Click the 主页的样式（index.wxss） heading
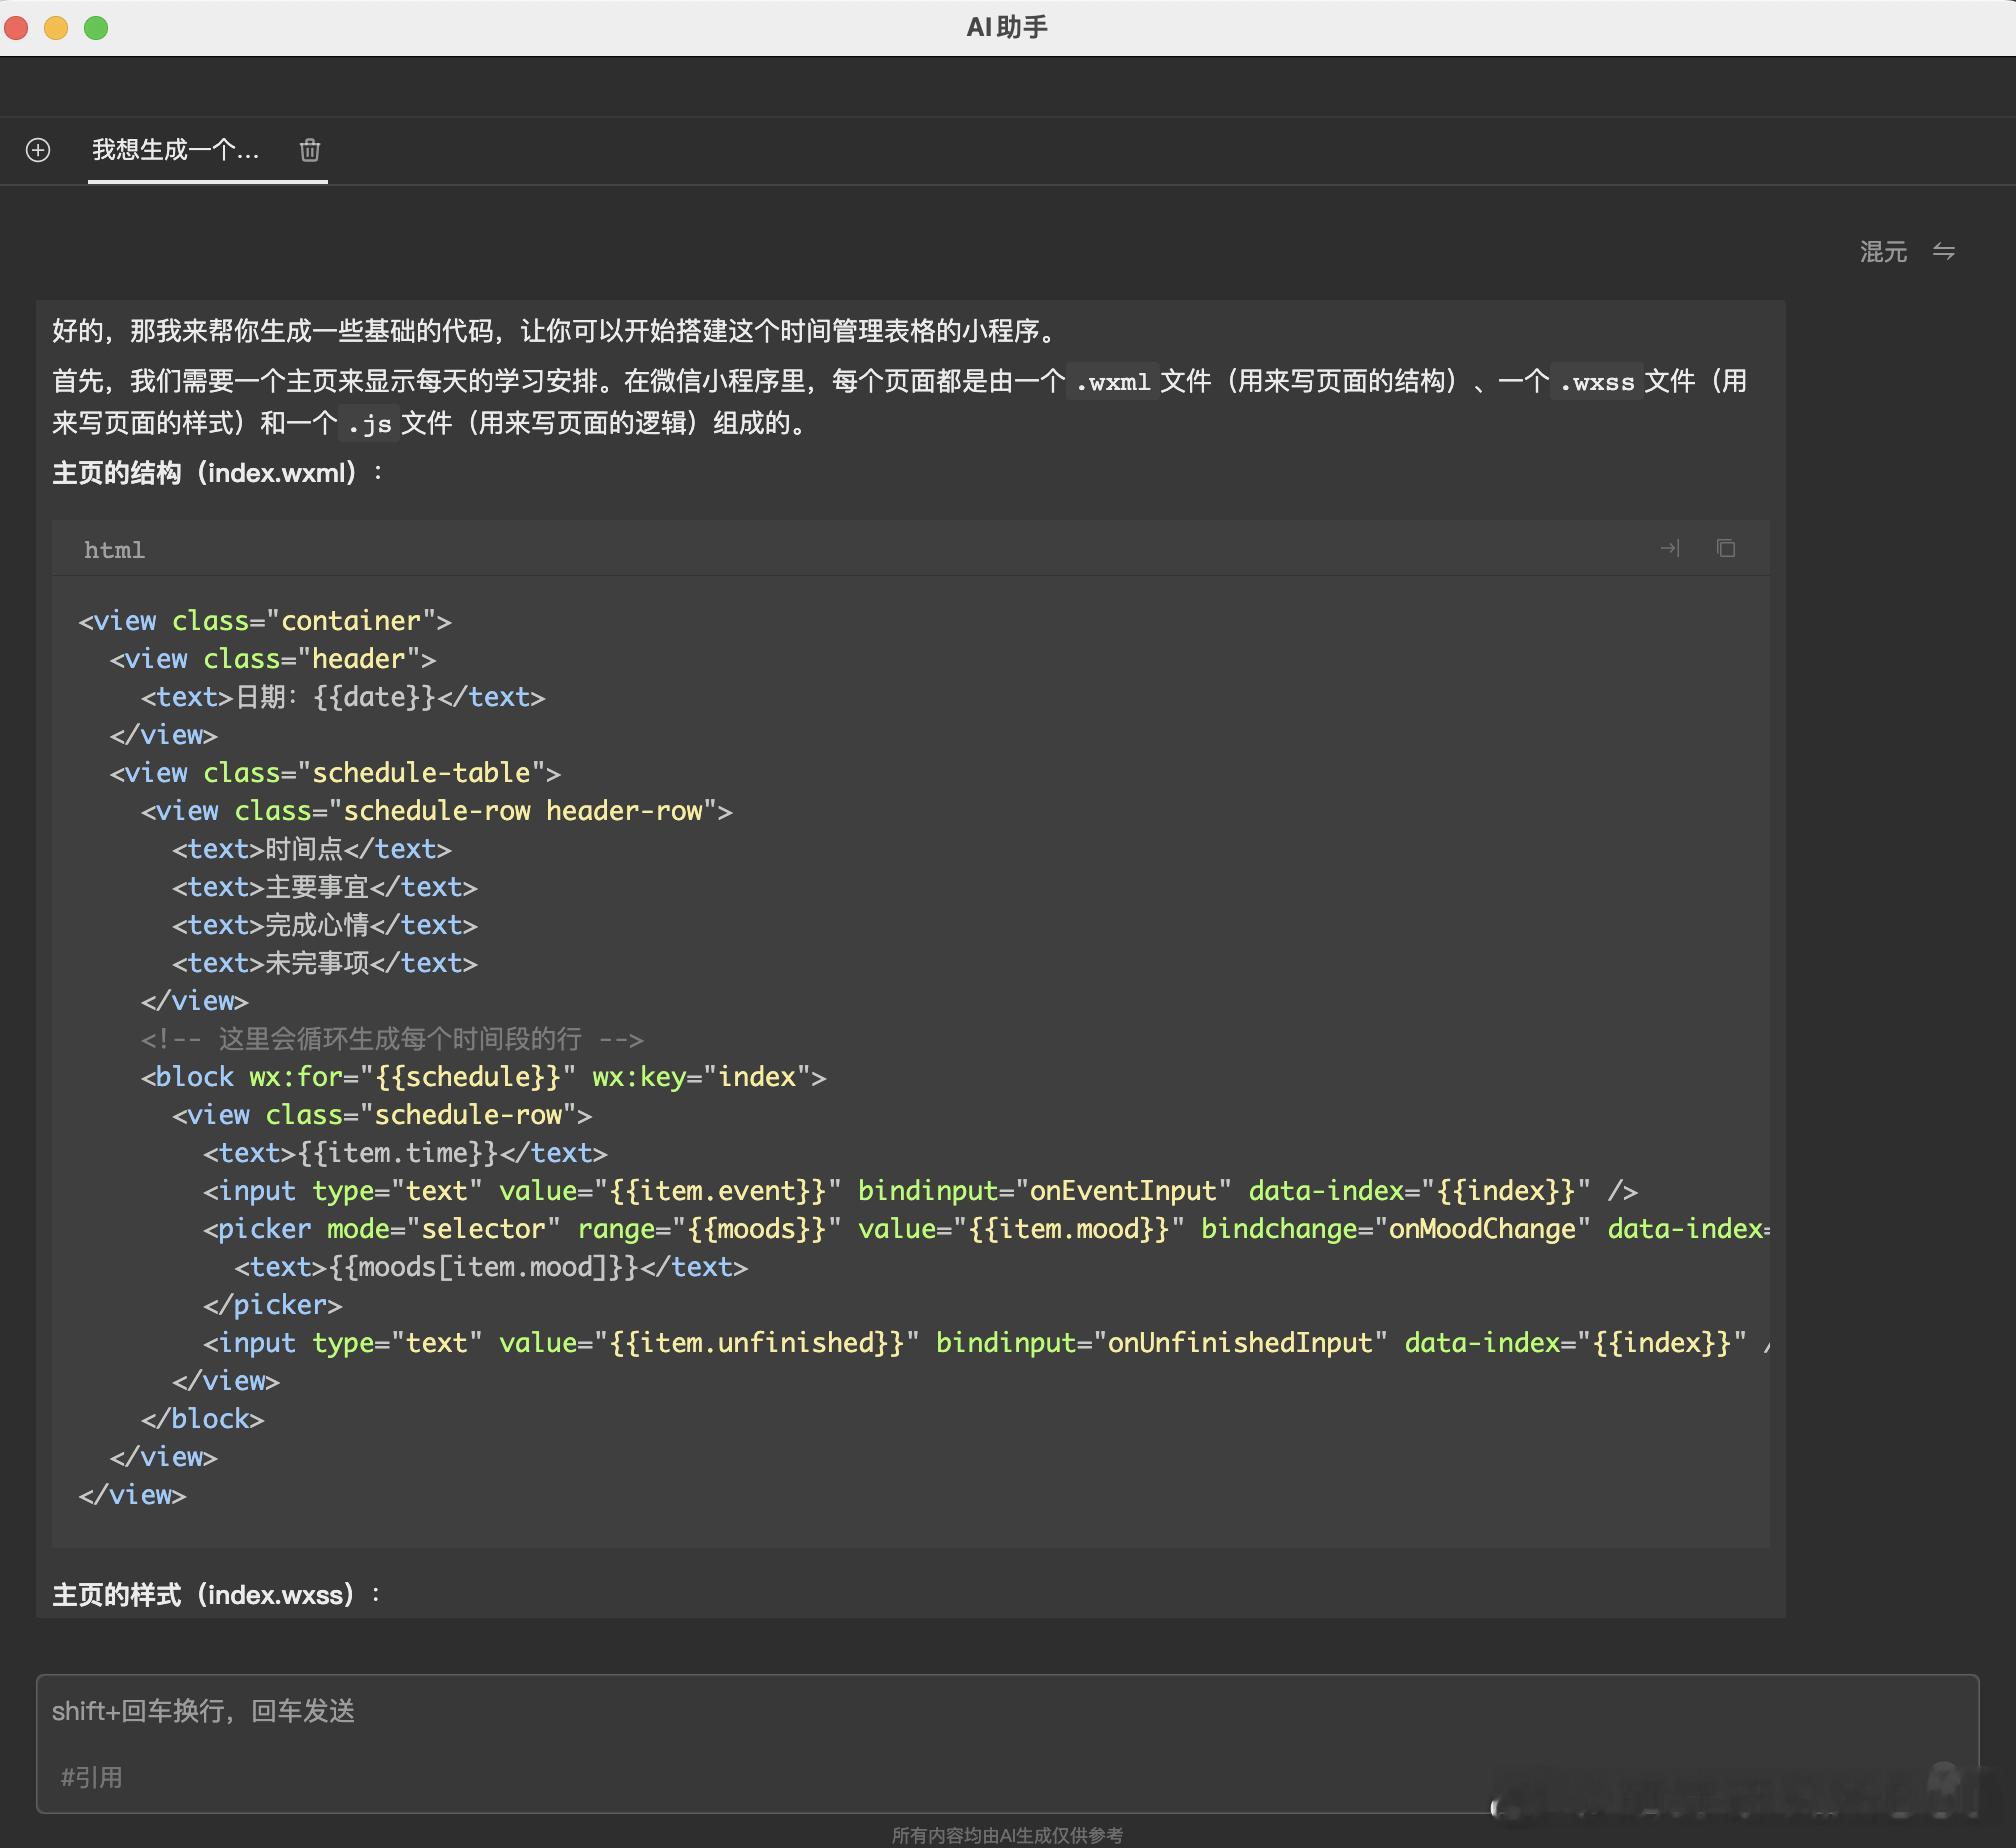Screen dimensions: 2016x1848 (x=216, y=1595)
